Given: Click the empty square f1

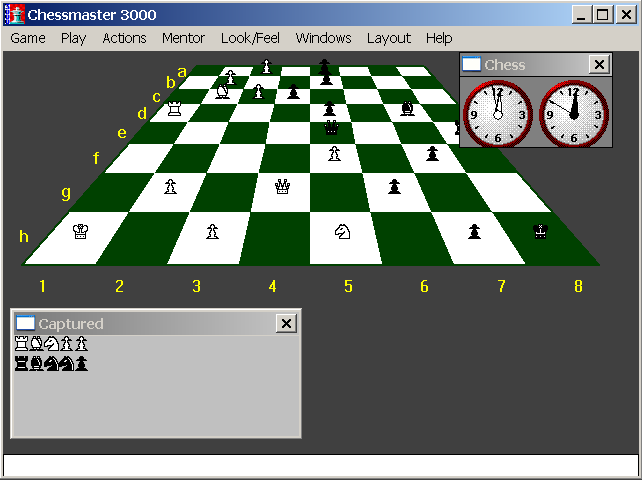Looking at the screenshot, I should 139,158.
